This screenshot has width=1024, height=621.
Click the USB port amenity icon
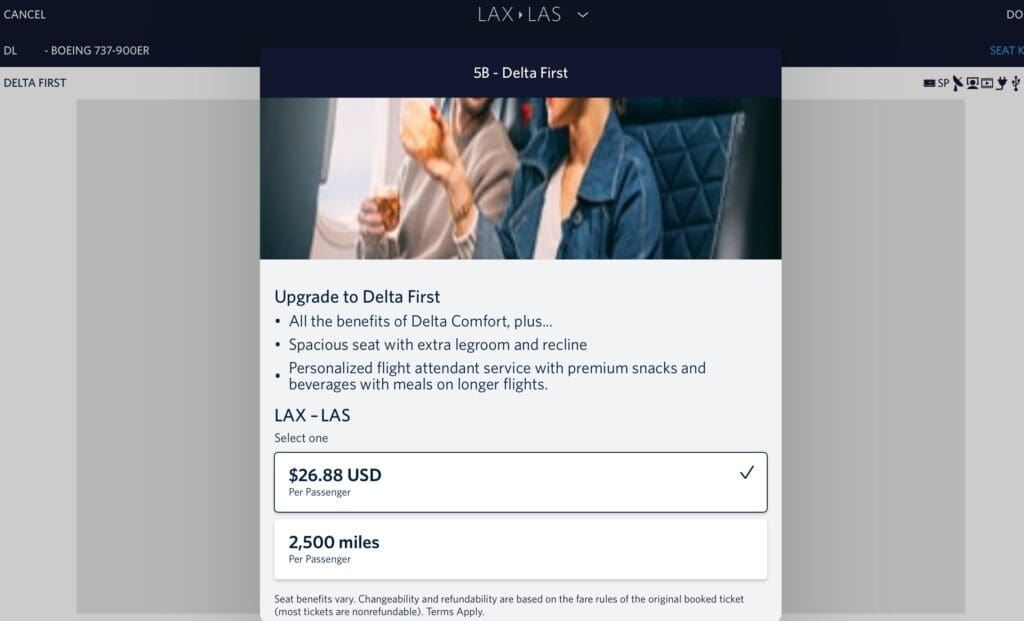point(1014,83)
